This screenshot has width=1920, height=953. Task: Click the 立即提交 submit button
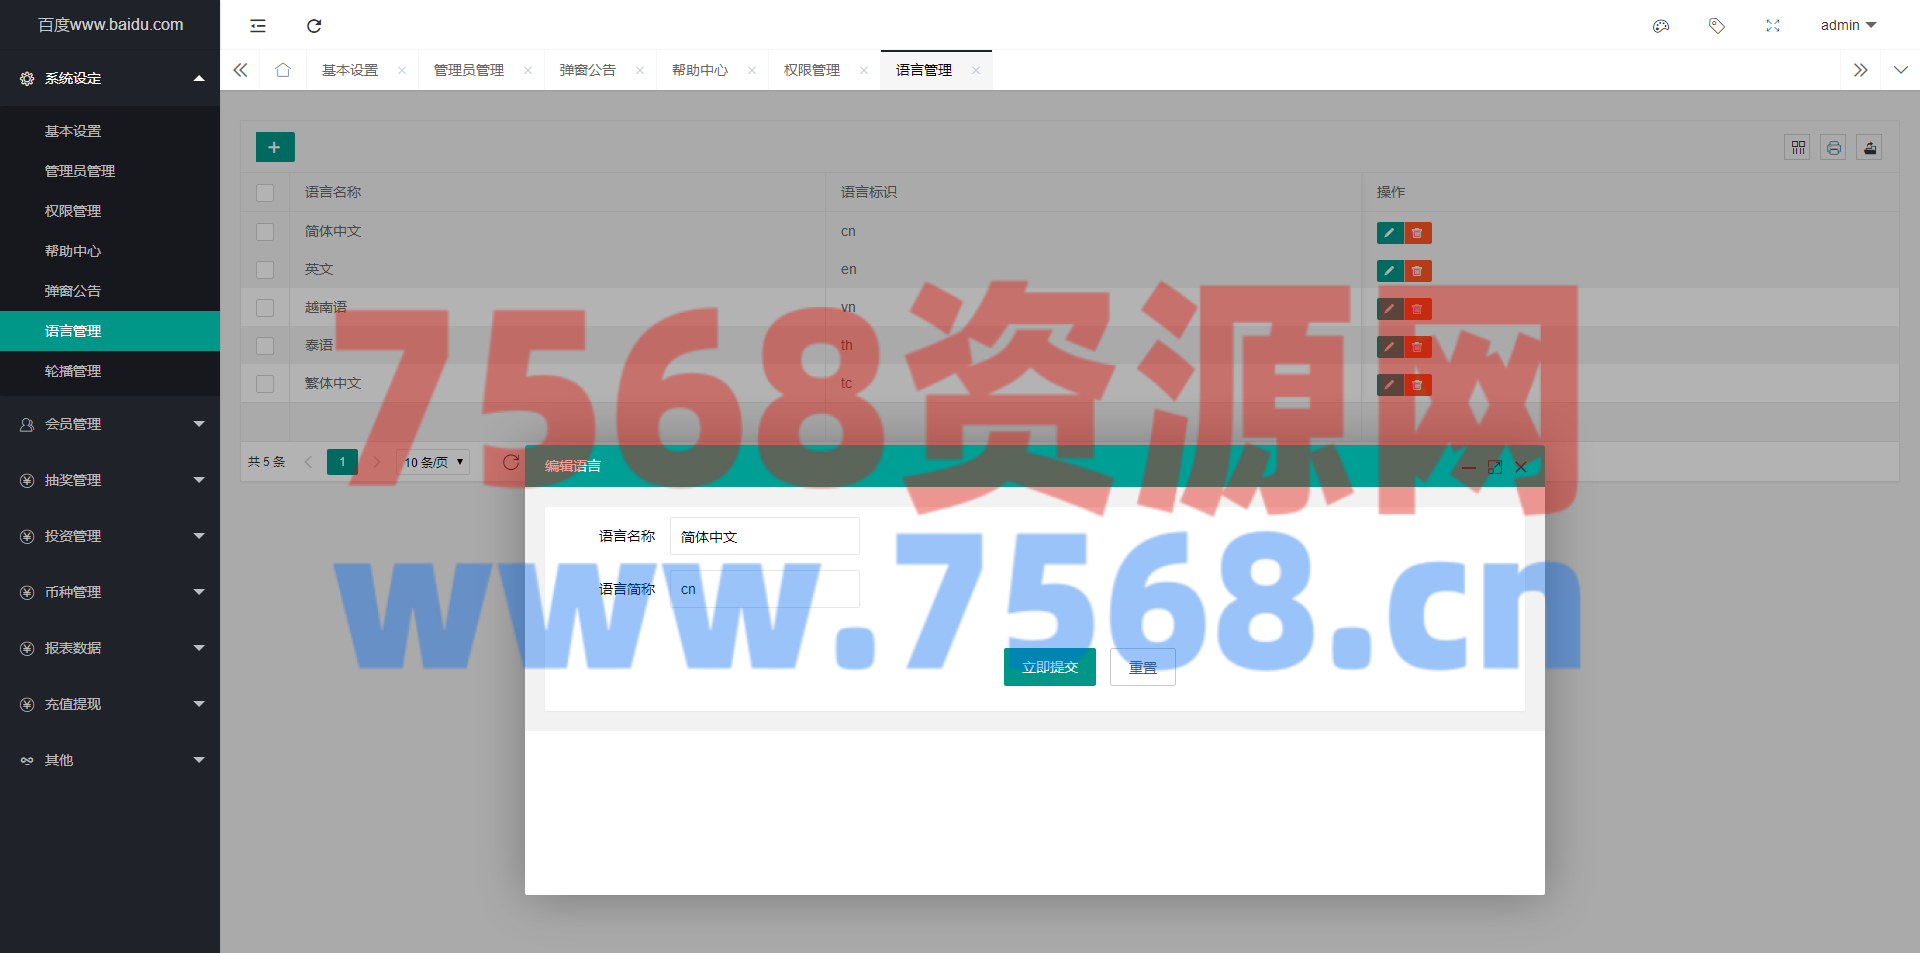coord(1049,667)
